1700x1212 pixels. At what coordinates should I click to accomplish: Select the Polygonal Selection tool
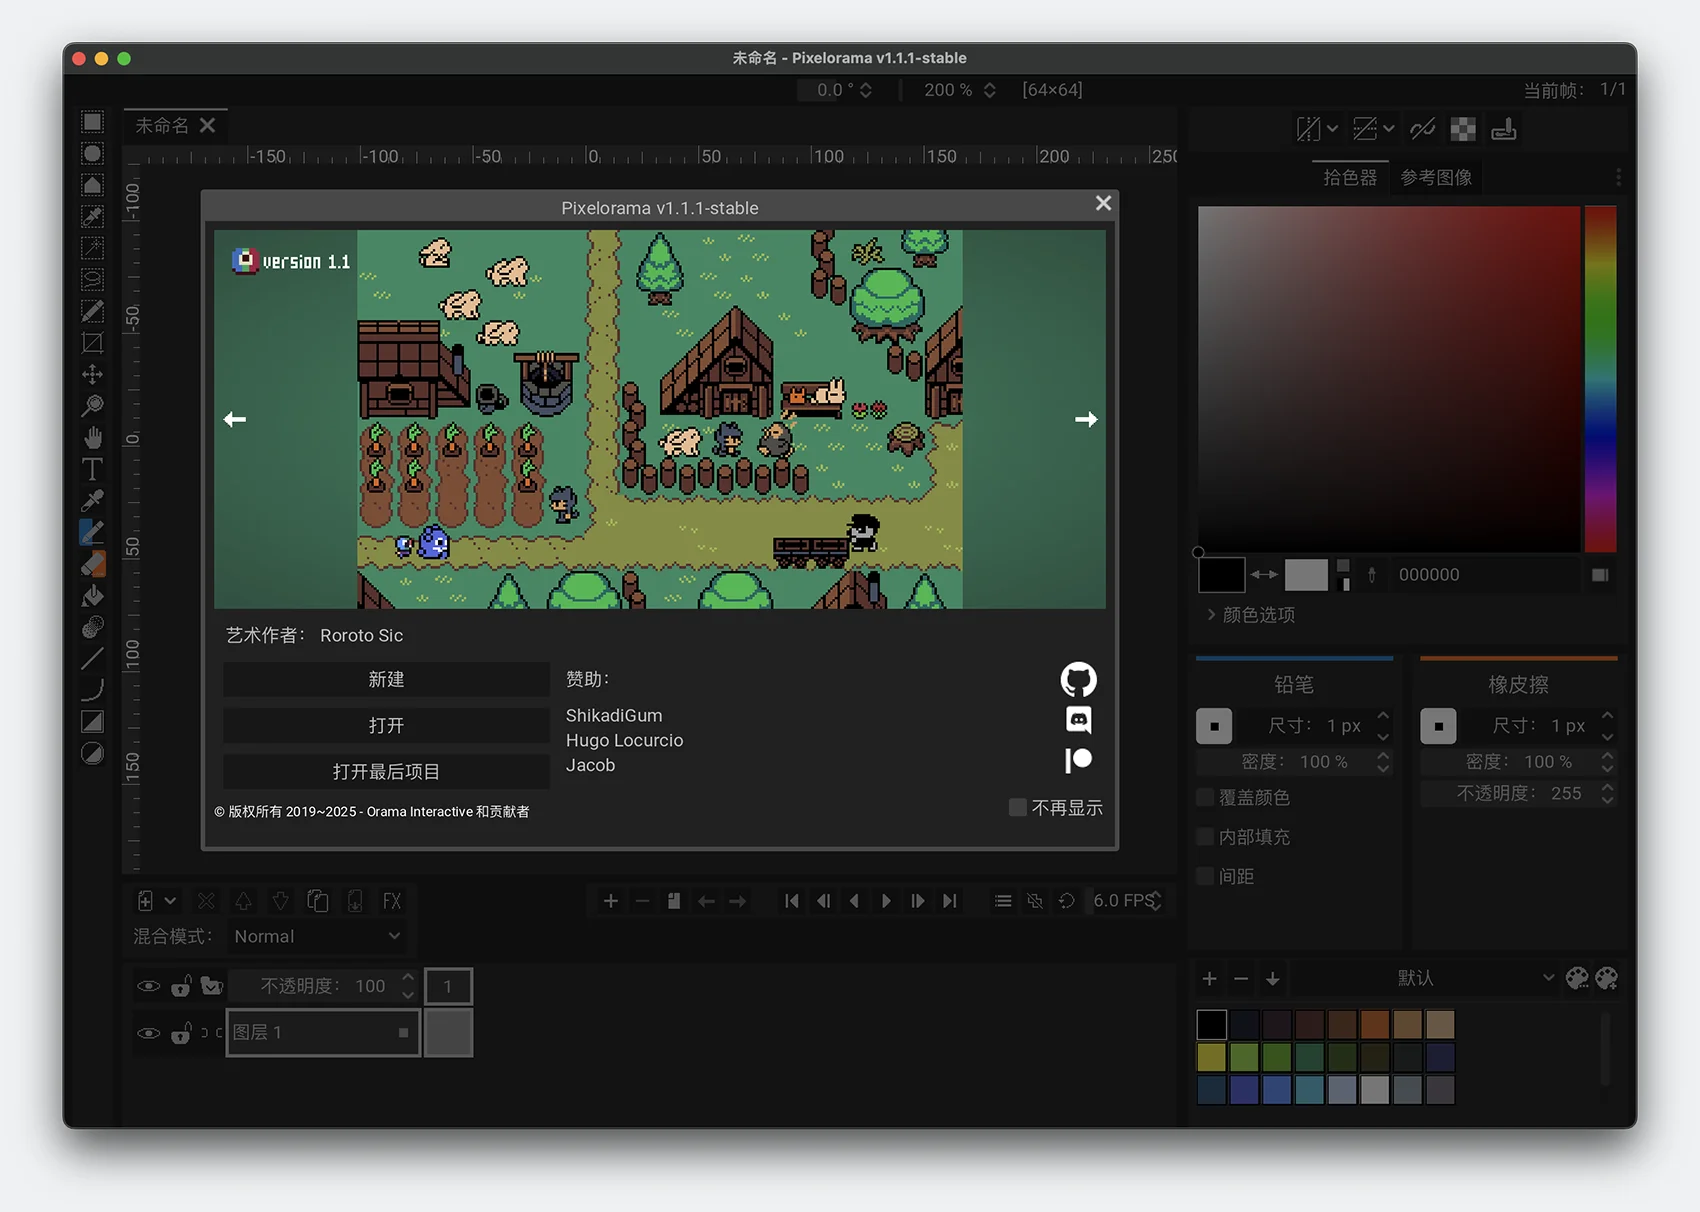(92, 185)
